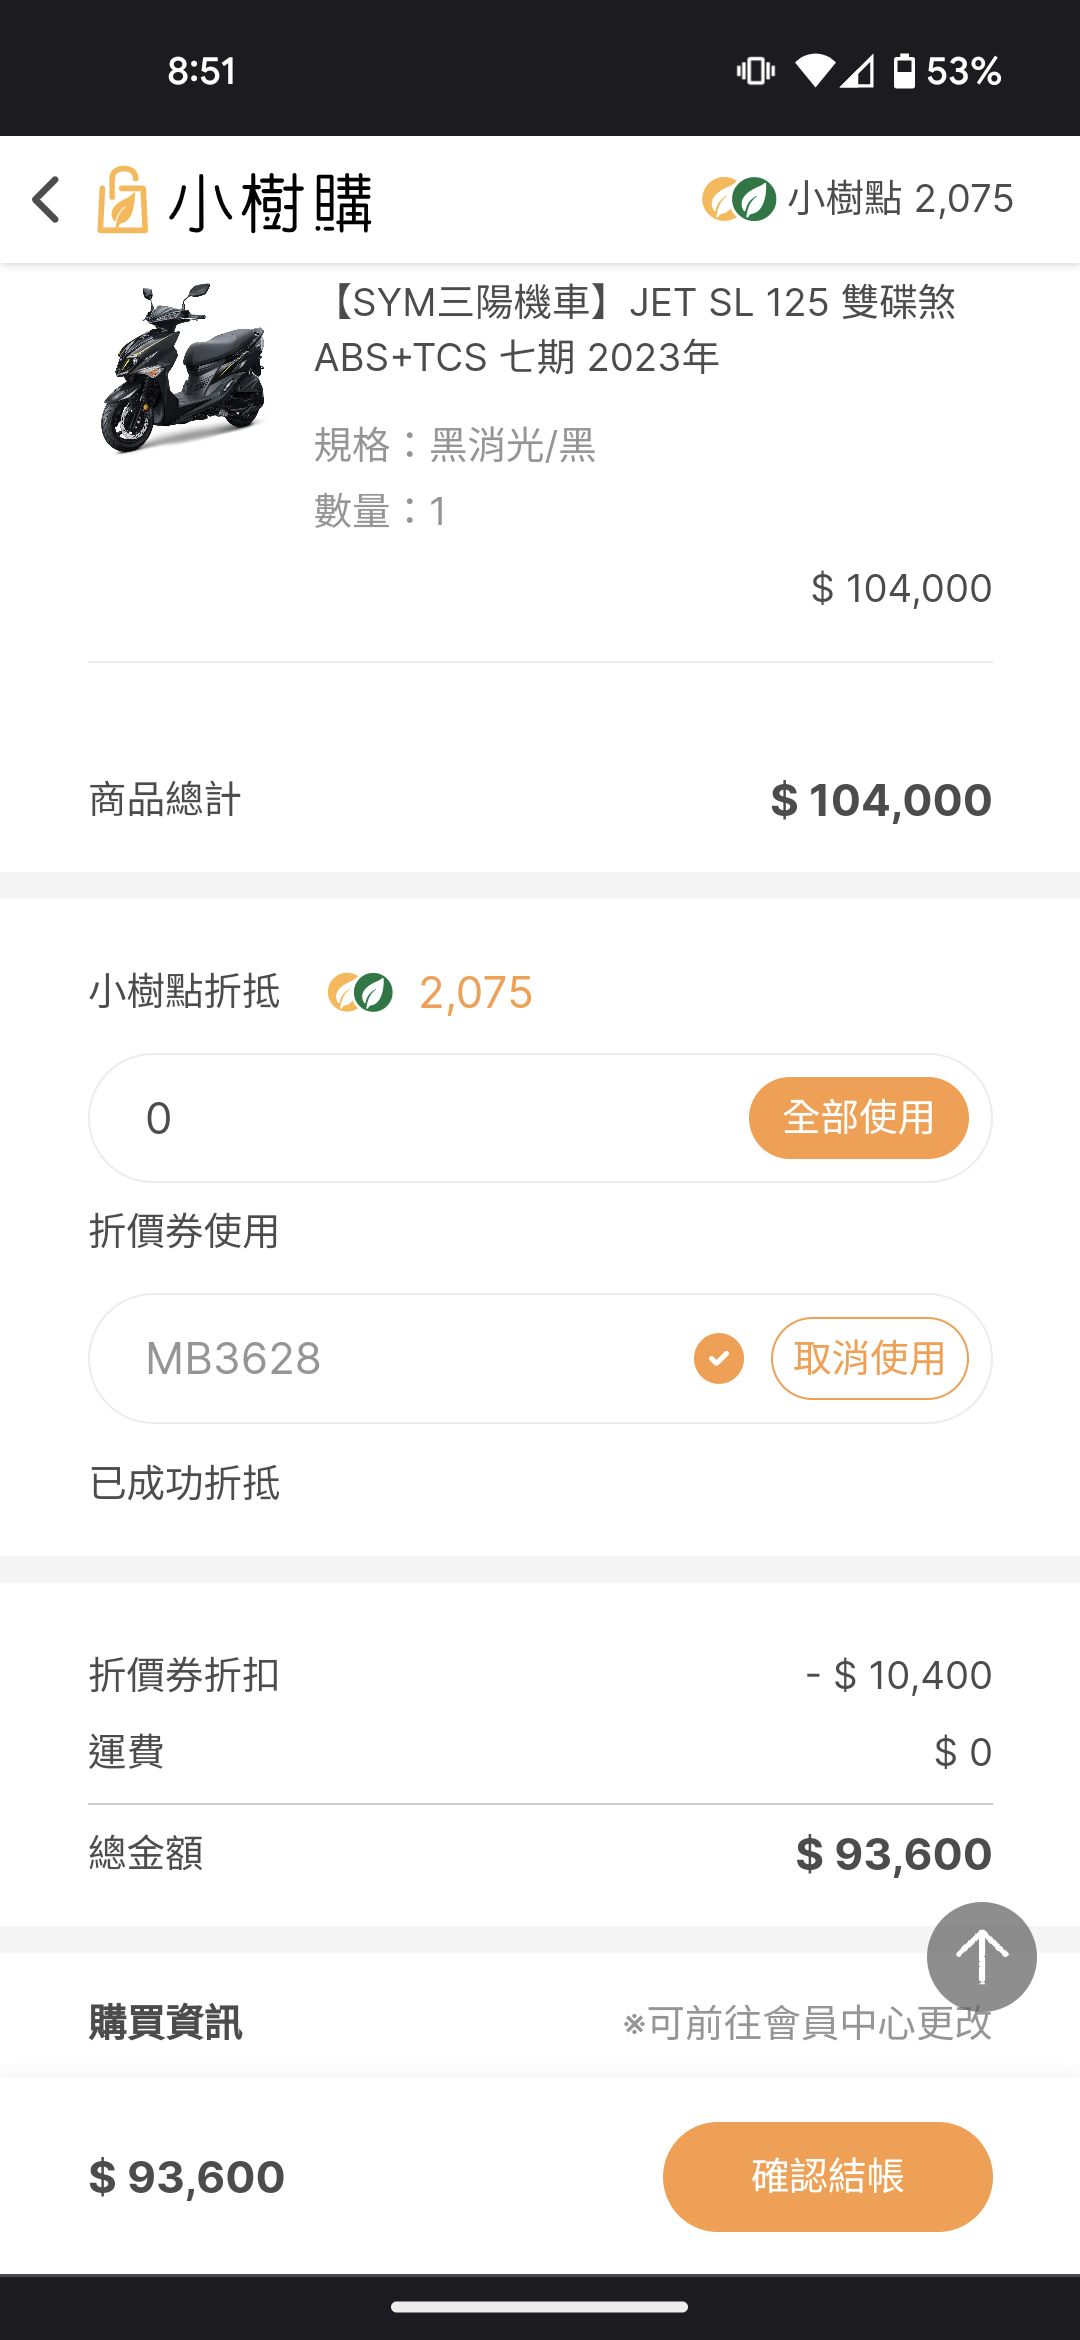The width and height of the screenshot is (1080, 2340).
Task: Tap the 小樹購 shopping bag logo
Action: tap(122, 200)
